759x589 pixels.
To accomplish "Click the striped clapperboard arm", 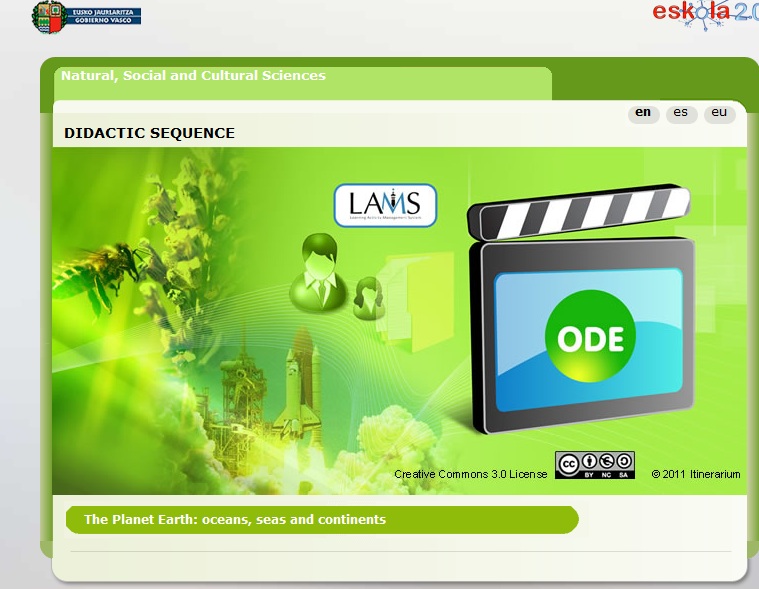I will [x=579, y=211].
